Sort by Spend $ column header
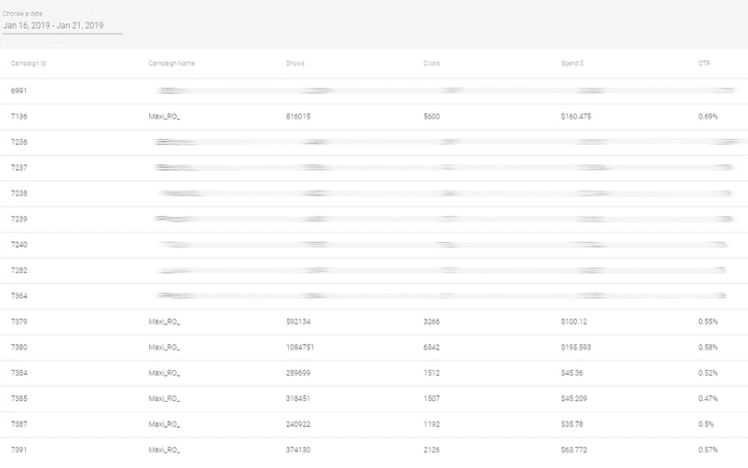This screenshot has width=748, height=468. pos(572,63)
